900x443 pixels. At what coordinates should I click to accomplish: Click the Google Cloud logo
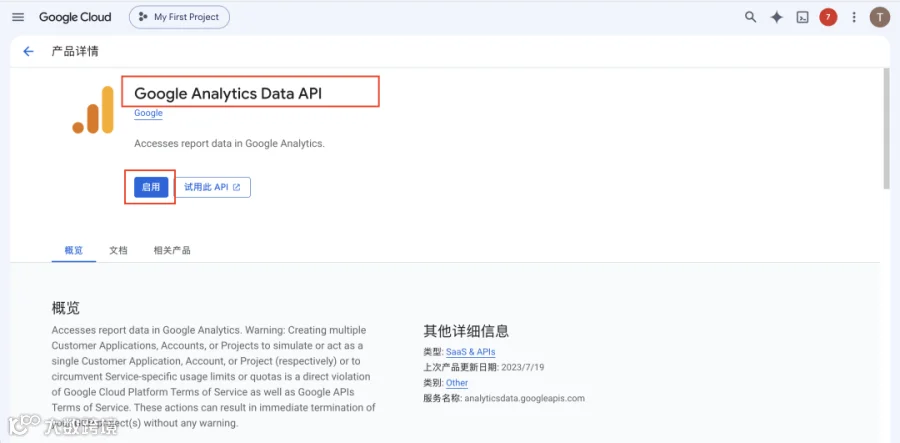point(75,17)
